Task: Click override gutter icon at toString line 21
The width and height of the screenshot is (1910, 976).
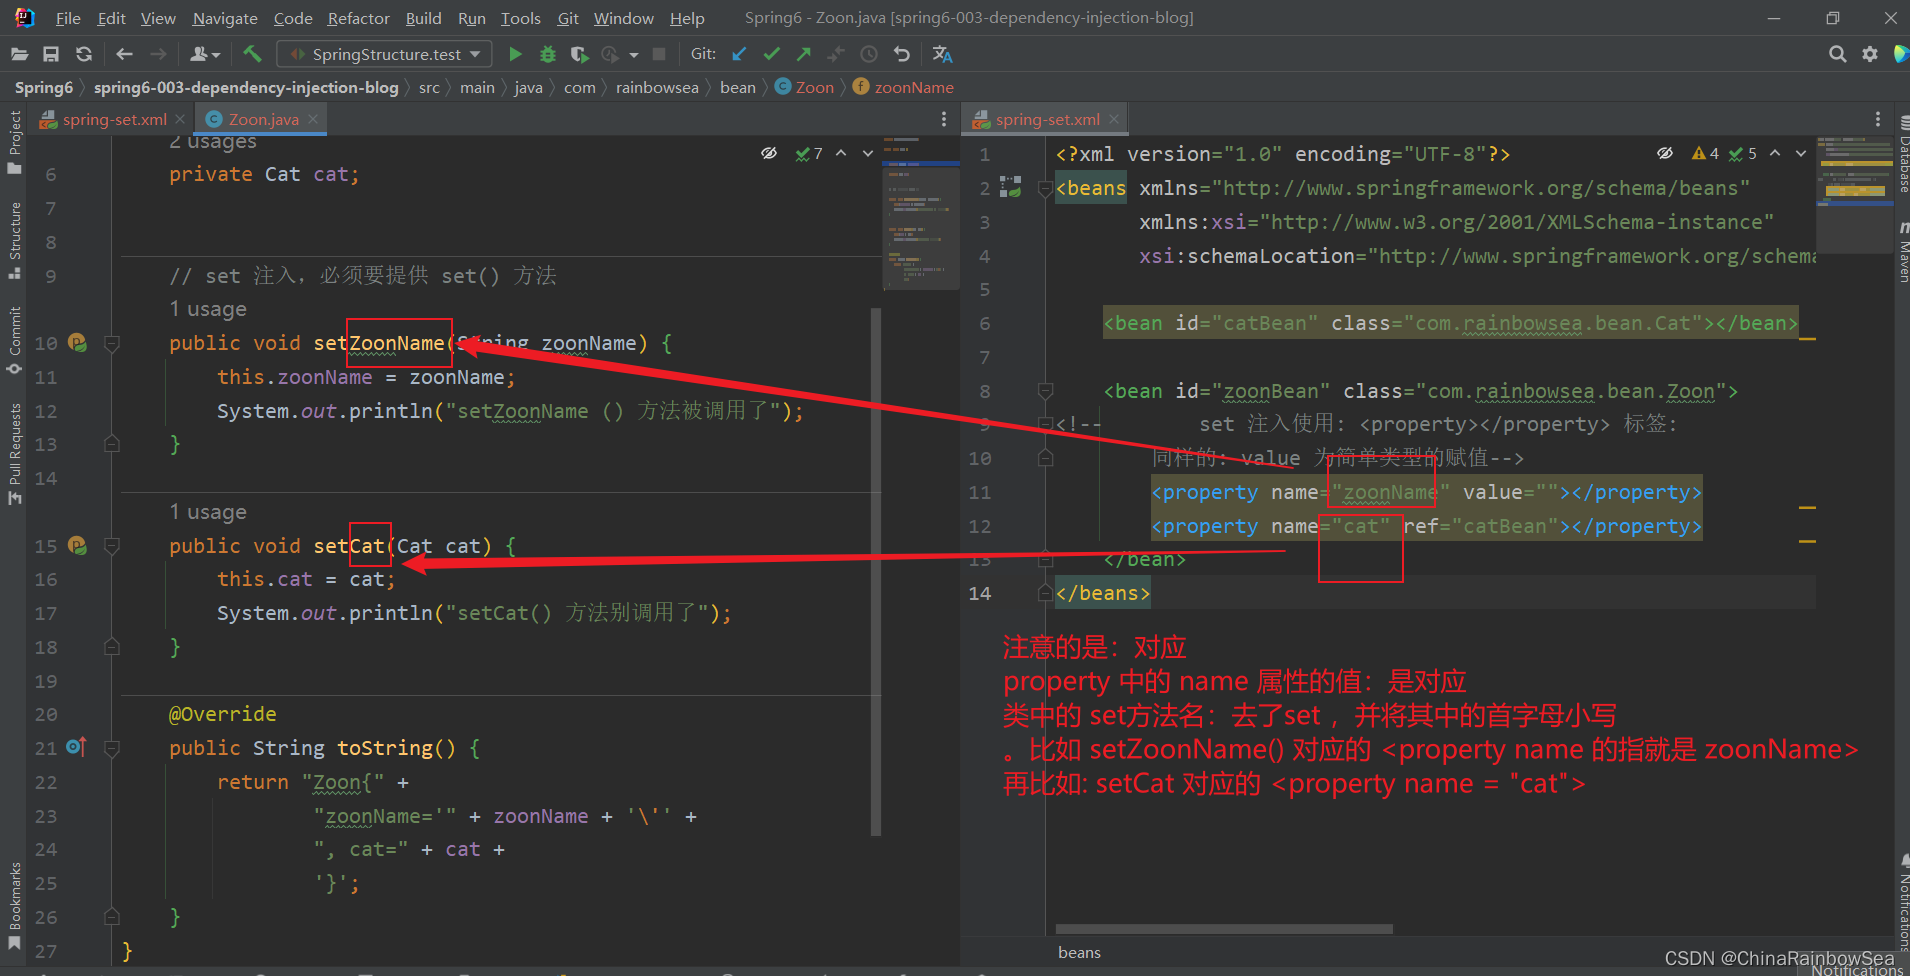Action: click(x=76, y=747)
